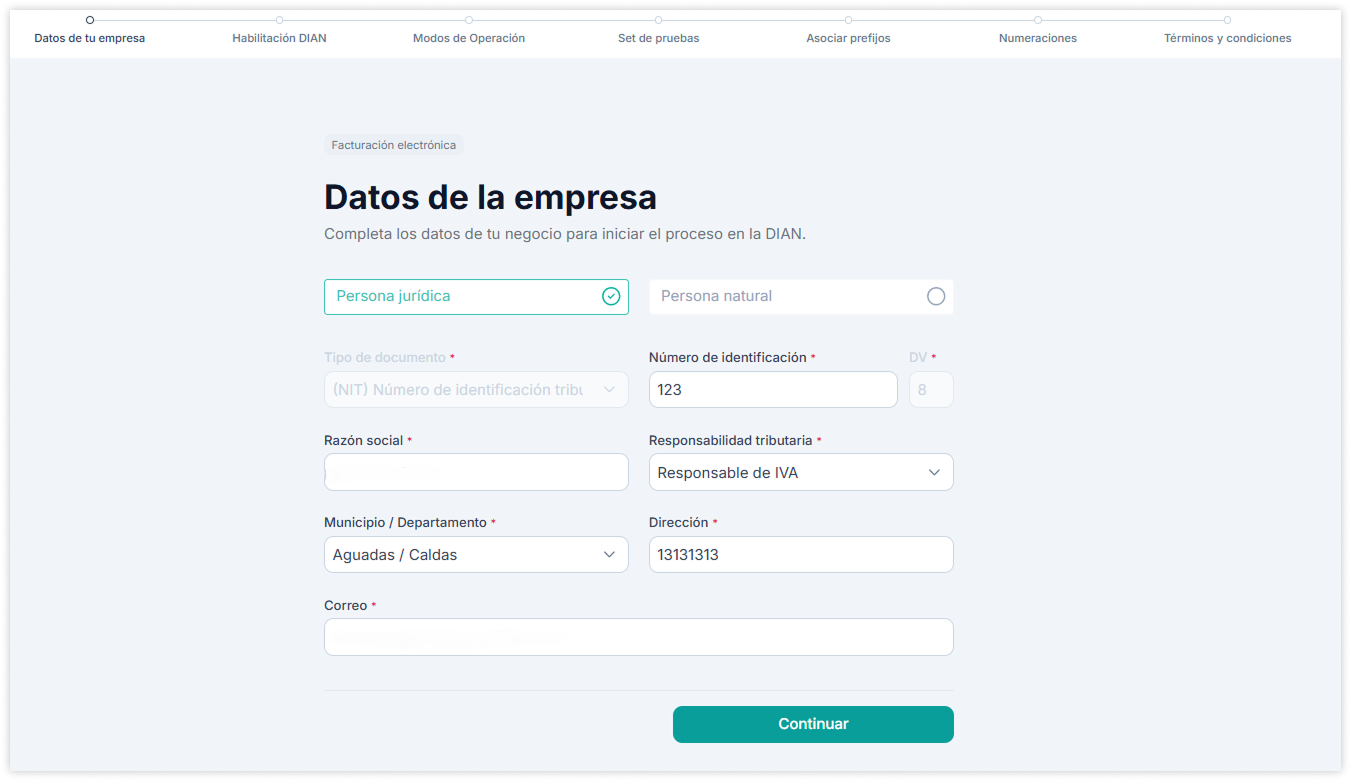The height and width of the screenshot is (781, 1351).
Task: Go to the Datos de tu empresa step
Action: (x=90, y=38)
